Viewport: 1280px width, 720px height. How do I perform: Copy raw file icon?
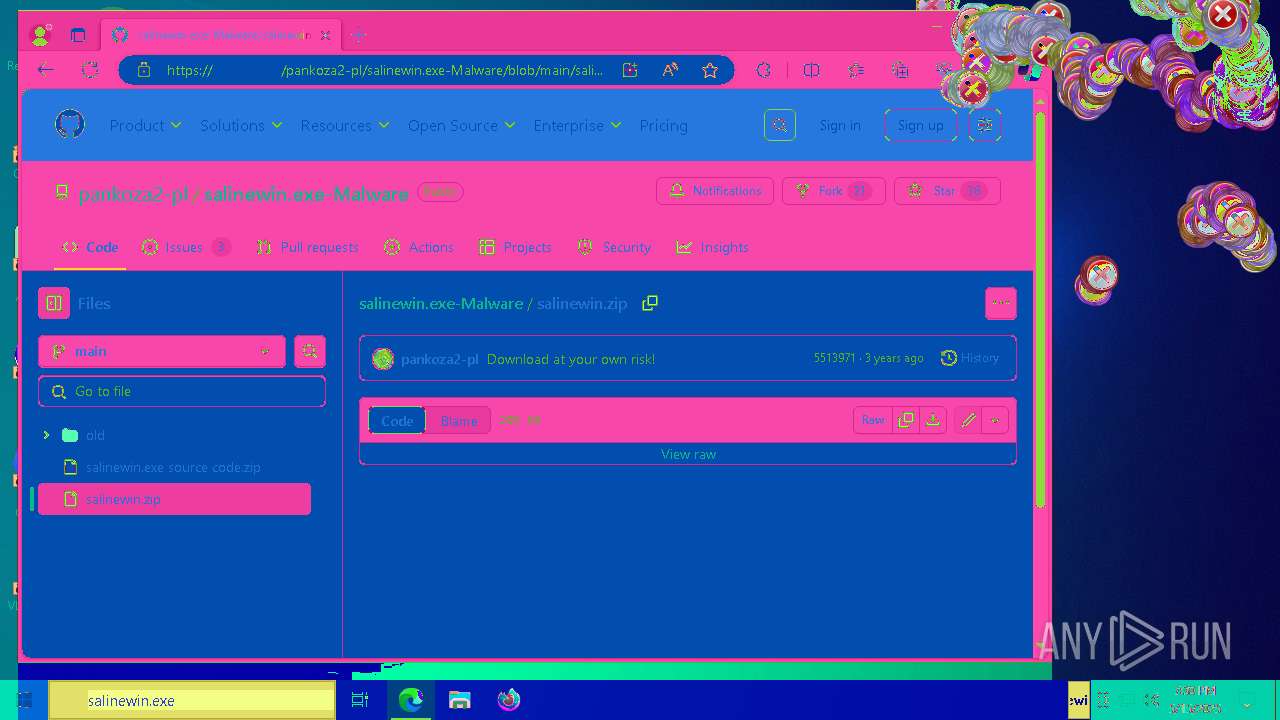906,420
